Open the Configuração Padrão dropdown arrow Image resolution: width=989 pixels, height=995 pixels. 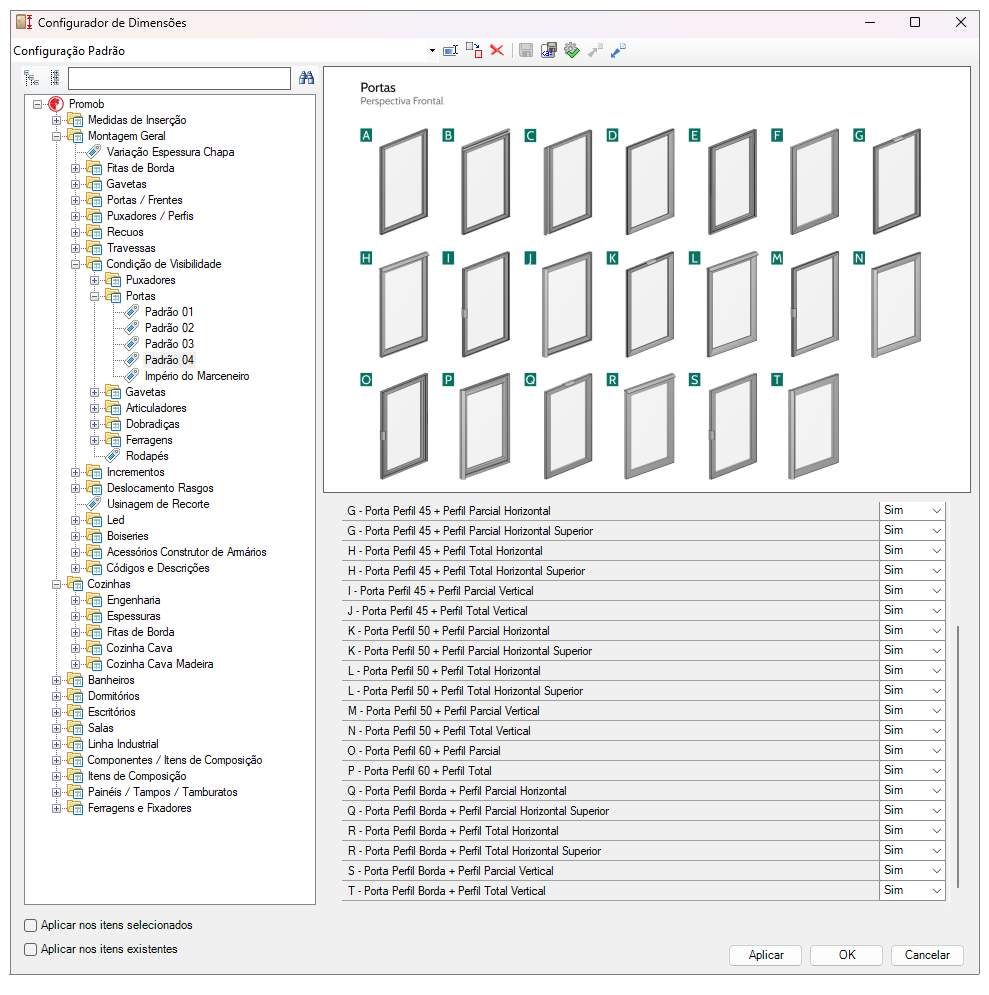click(x=432, y=51)
